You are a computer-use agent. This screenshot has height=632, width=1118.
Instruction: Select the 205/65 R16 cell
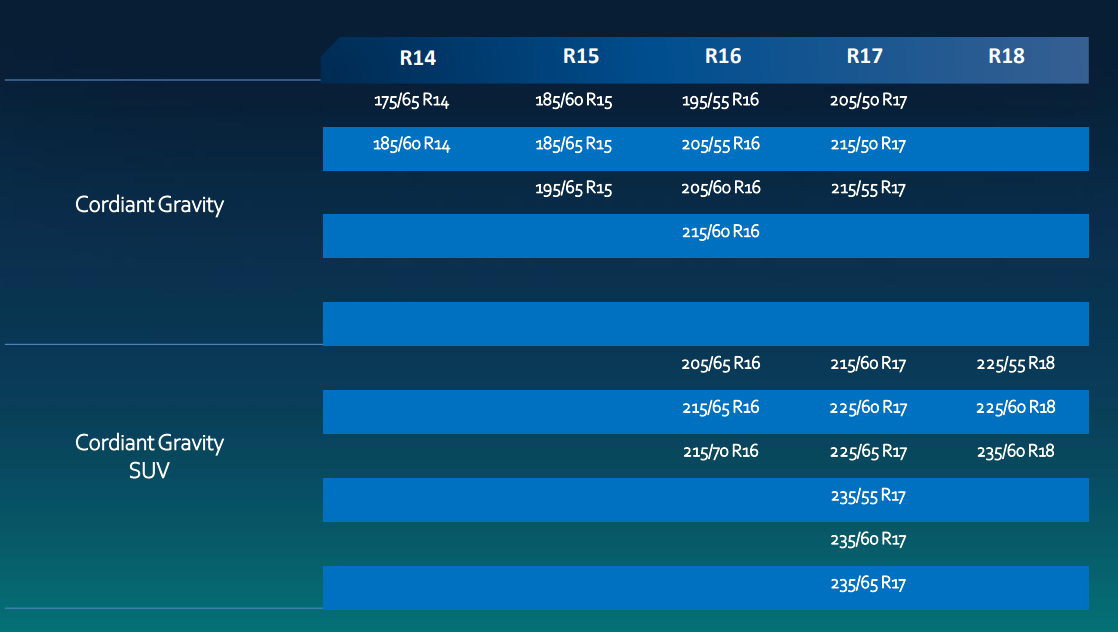721,364
